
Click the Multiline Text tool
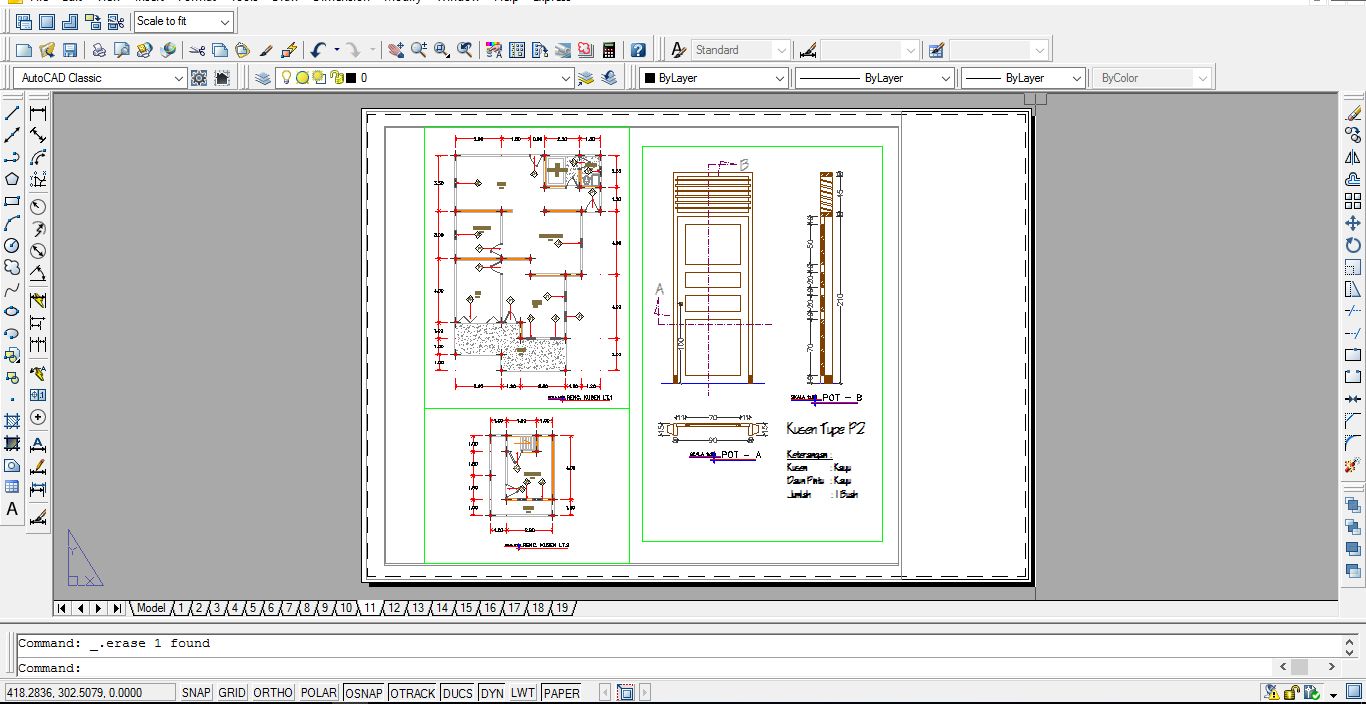[12, 509]
